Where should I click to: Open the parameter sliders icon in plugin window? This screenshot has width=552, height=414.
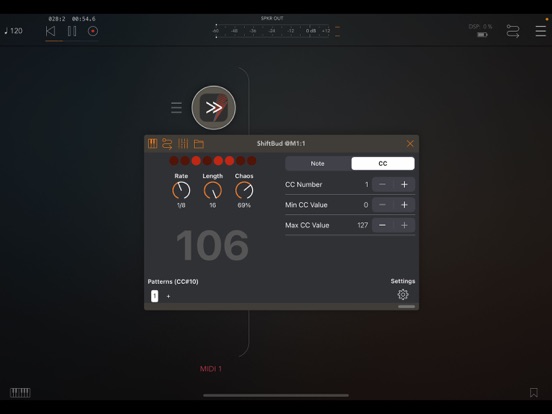pyautogui.click(x=183, y=144)
